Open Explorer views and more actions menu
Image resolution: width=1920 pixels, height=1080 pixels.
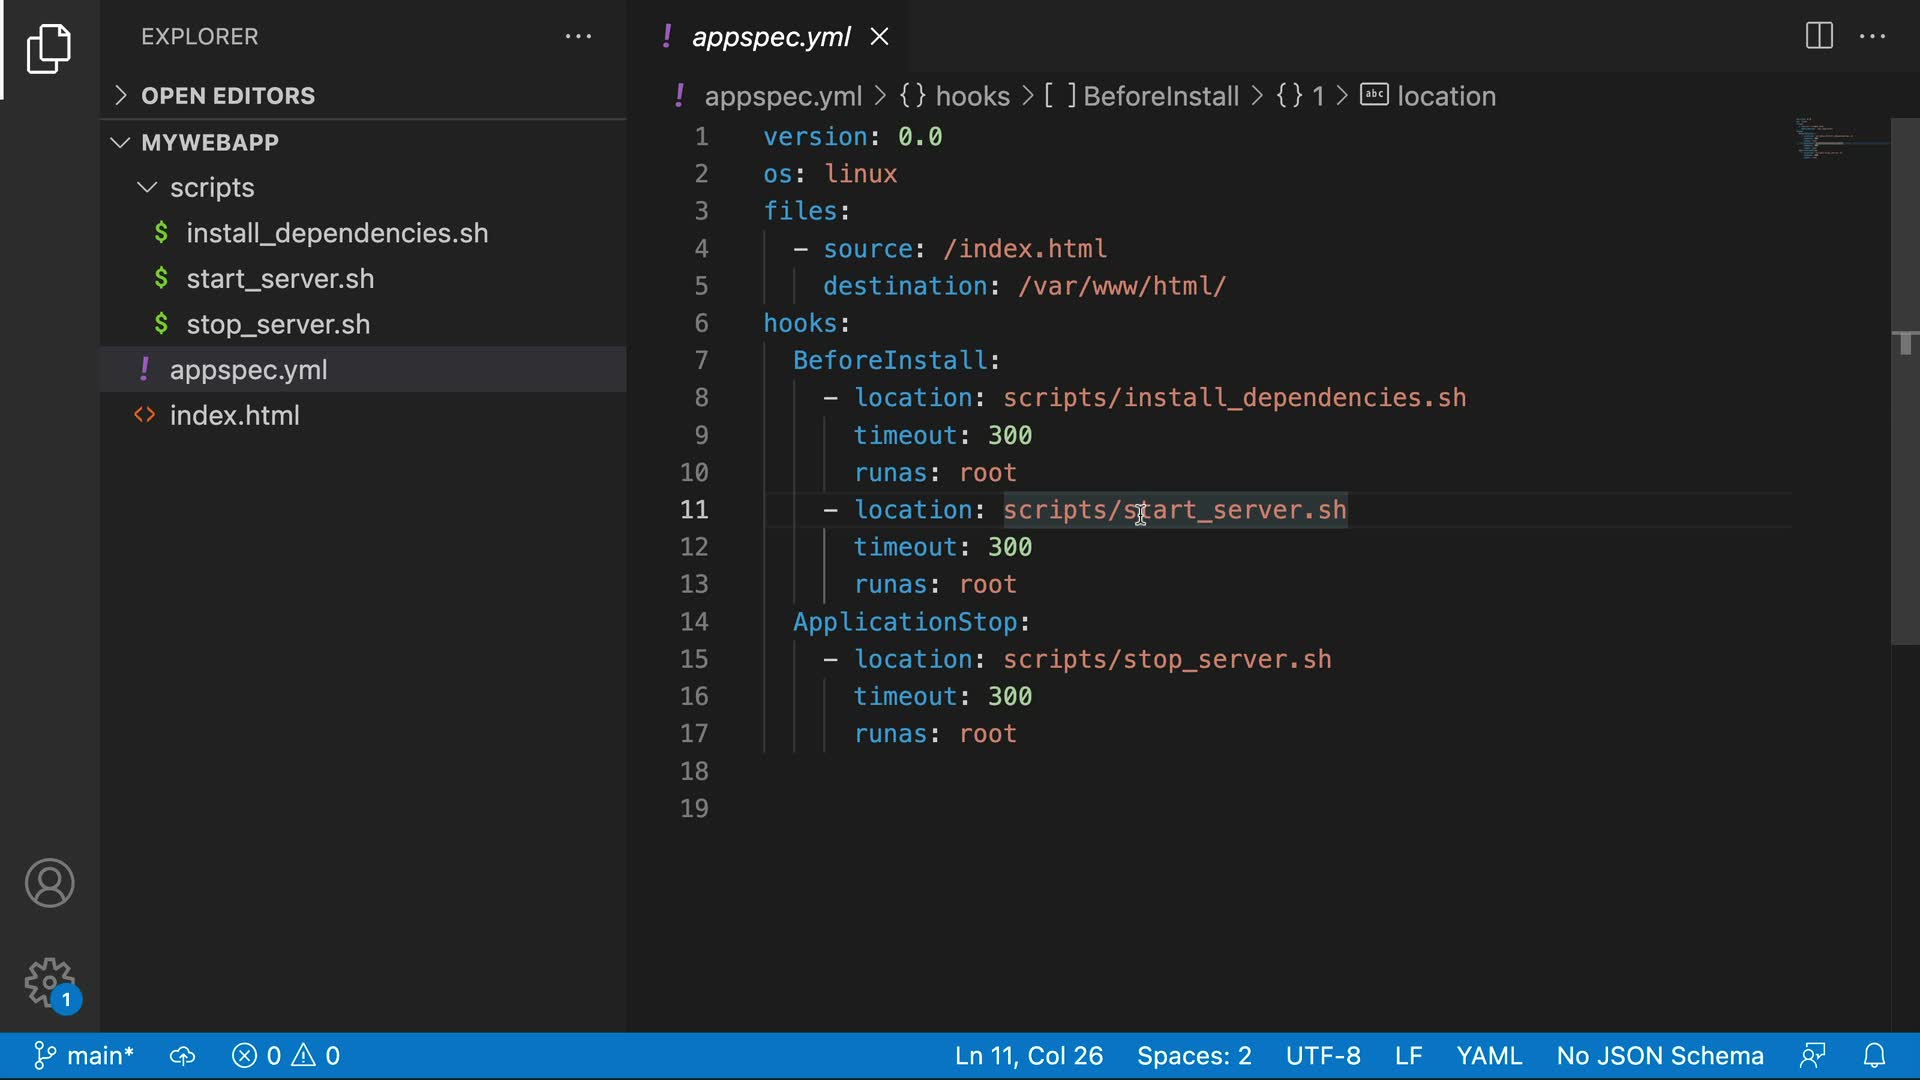click(x=578, y=37)
